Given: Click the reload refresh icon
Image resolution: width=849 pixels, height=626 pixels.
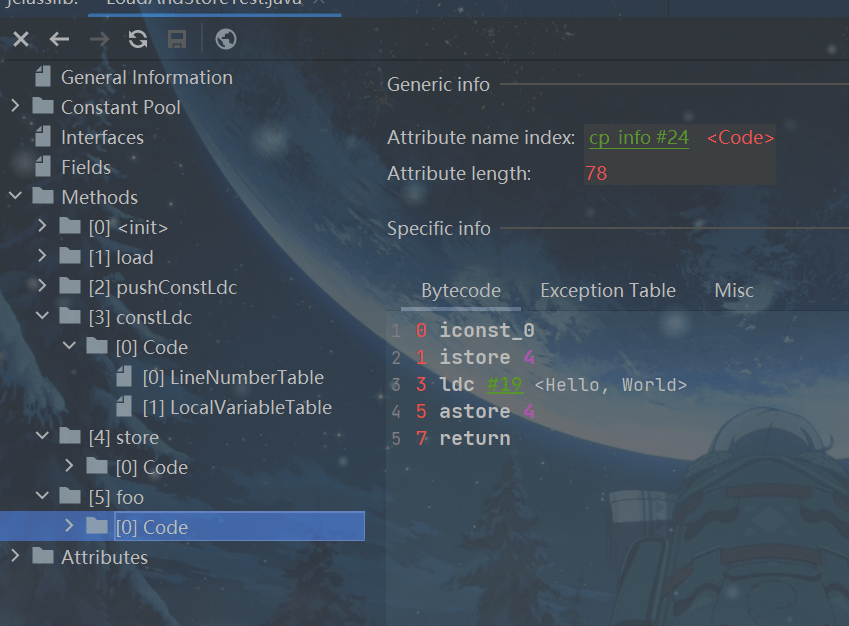Looking at the screenshot, I should click(x=138, y=40).
